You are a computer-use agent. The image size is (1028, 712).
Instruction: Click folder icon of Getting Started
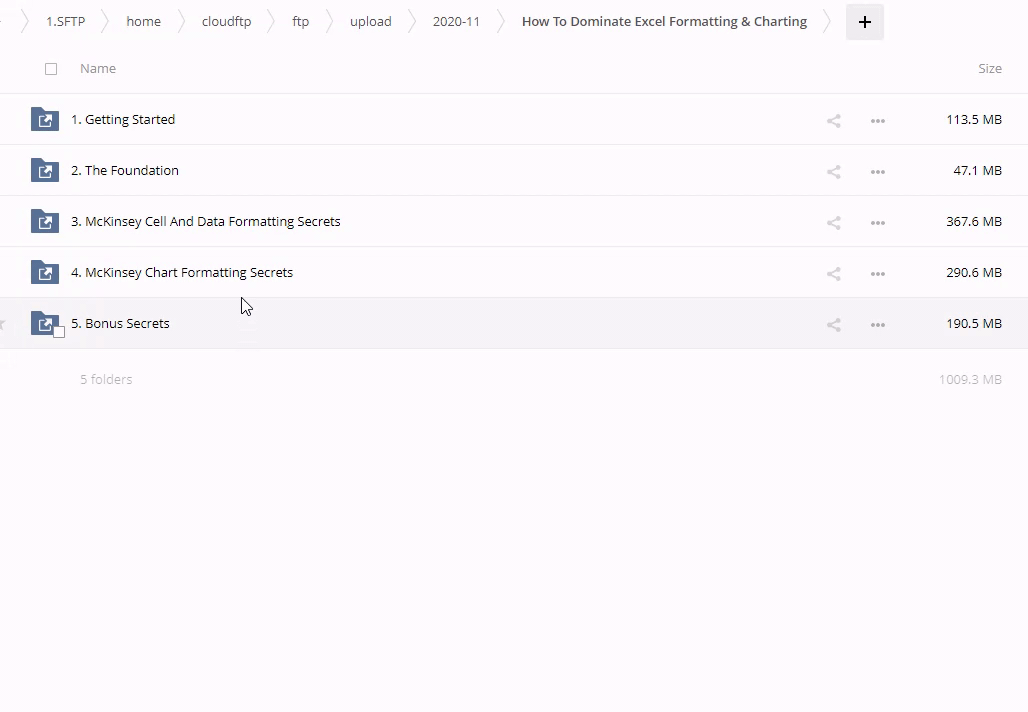(44, 120)
